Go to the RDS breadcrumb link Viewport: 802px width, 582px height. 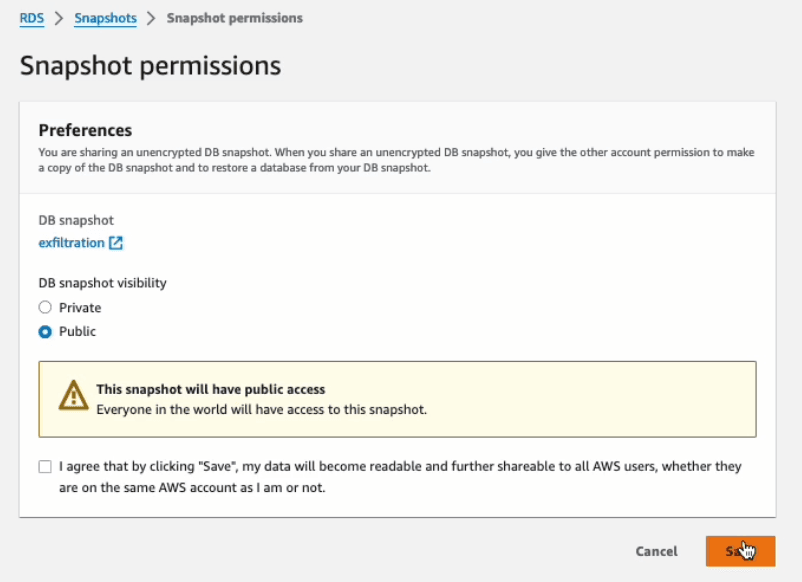[x=32, y=18]
